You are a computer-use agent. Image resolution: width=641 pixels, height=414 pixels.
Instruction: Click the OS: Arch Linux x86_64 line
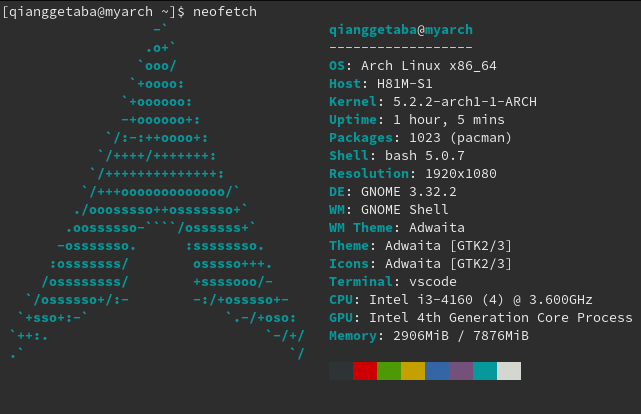(x=413, y=66)
